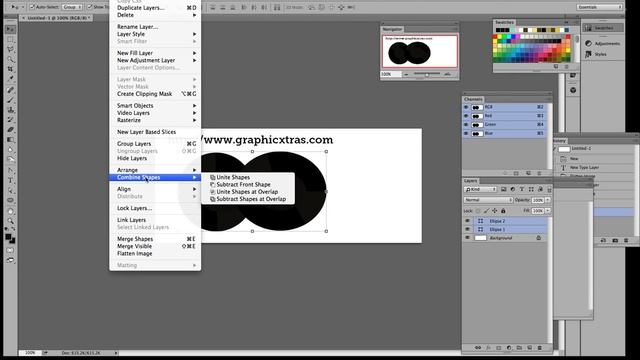Delete state with History panel trash
The width and height of the screenshot is (640, 360).
[x=626, y=240]
